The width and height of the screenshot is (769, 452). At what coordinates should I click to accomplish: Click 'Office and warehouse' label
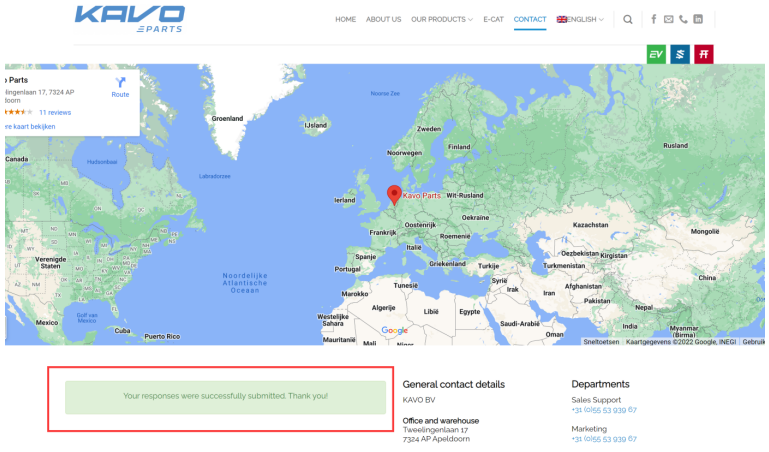[441, 421]
